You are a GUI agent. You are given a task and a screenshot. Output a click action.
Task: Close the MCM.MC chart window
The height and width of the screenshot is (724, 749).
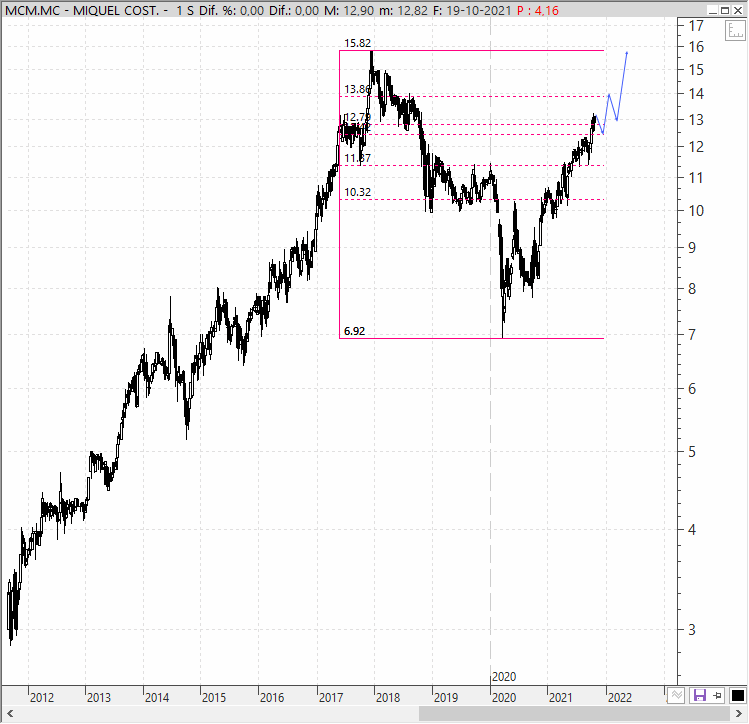pyautogui.click(x=738, y=11)
